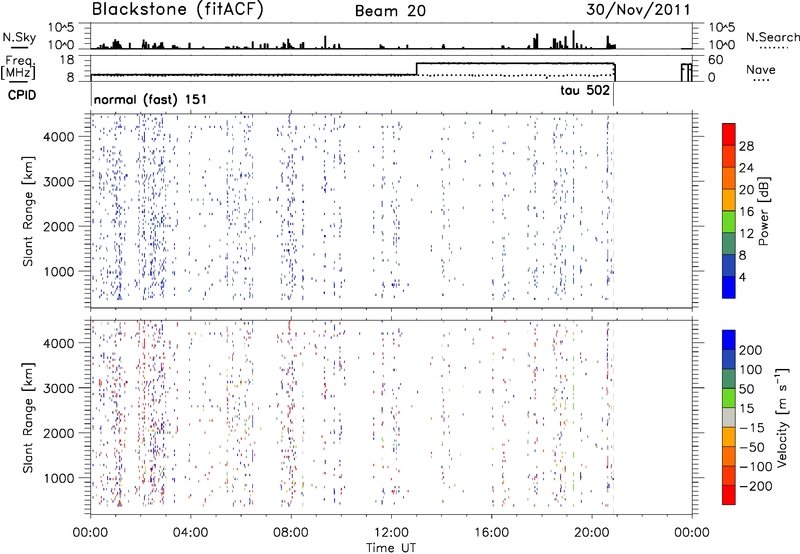
Task: Select the 'Beam 20' label
Action: [x=390, y=11]
